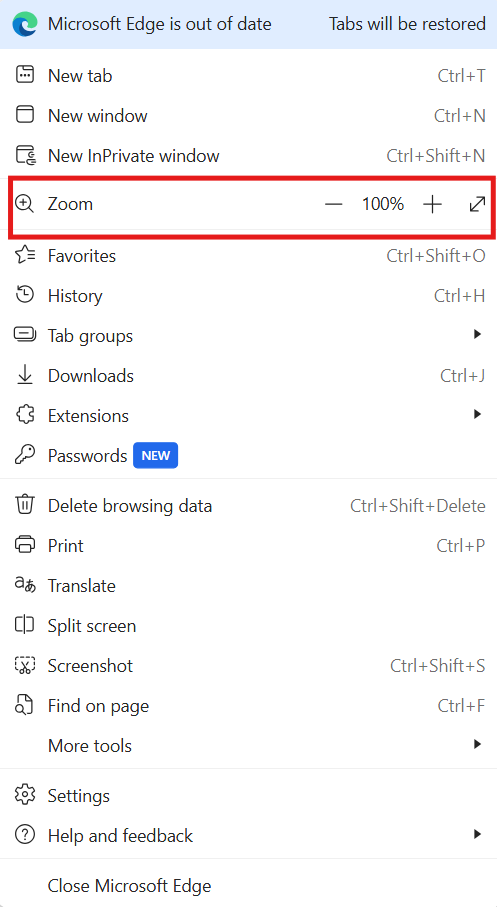Click the Edge logo icon in update banner
Image resolution: width=497 pixels, height=907 pixels.
25,24
